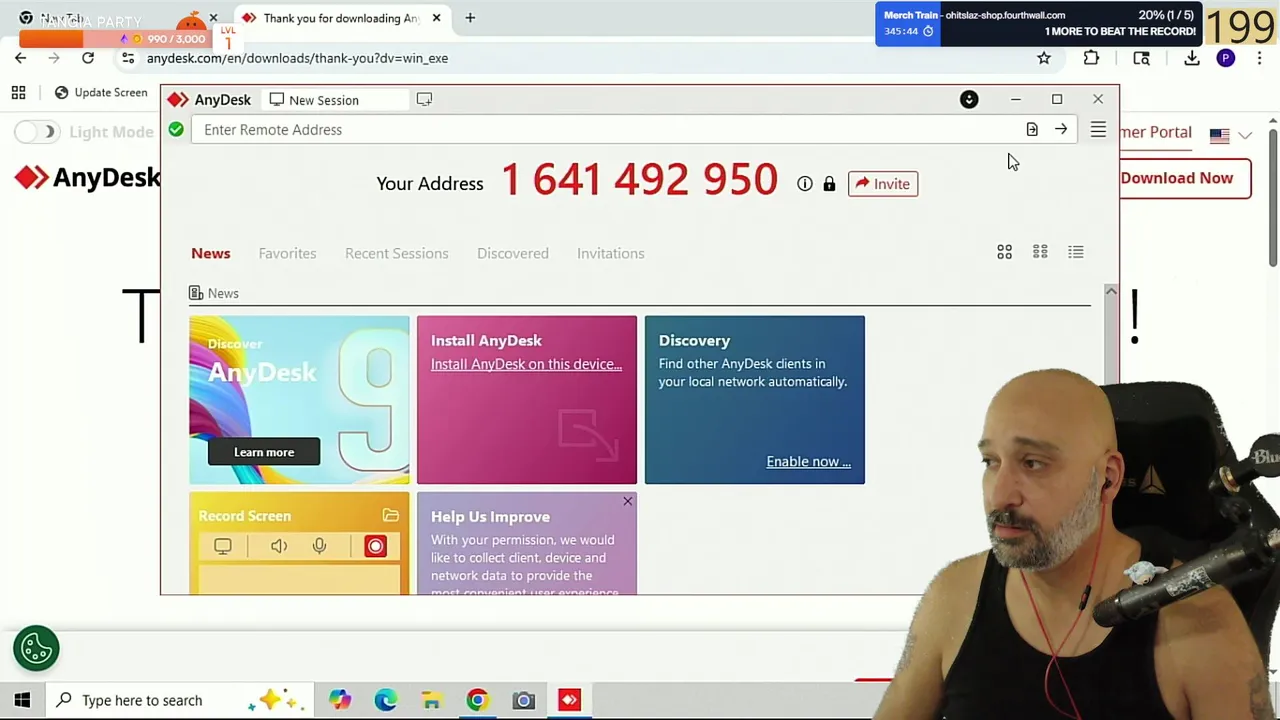Open recordings folder in Record Screen card
The height and width of the screenshot is (720, 1280).
391,516
